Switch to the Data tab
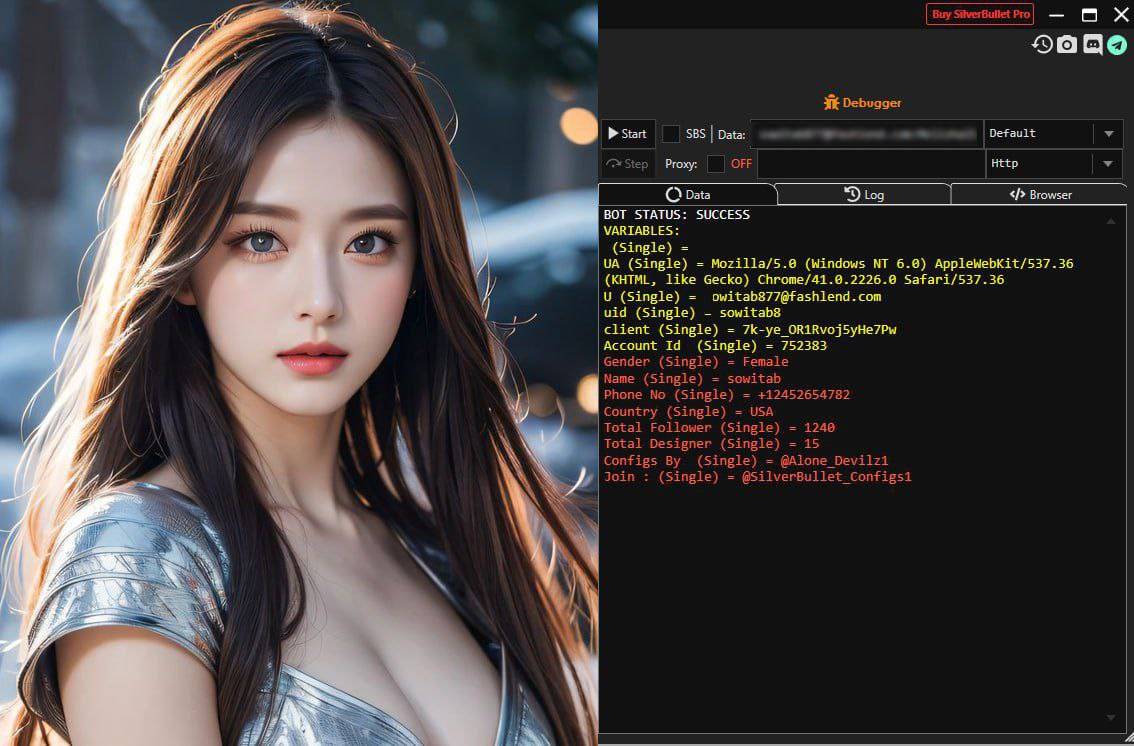1134x746 pixels. [688, 194]
